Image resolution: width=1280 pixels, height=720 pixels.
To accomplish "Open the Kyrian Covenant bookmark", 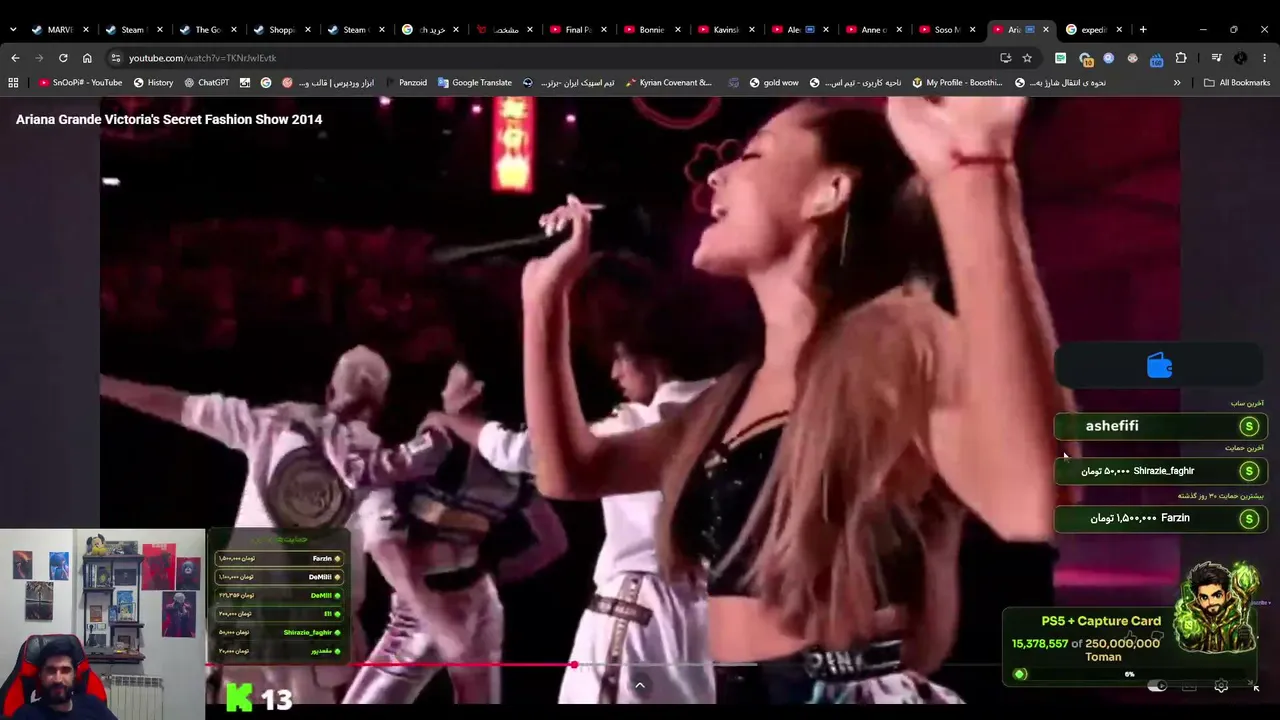I will (x=669, y=83).
